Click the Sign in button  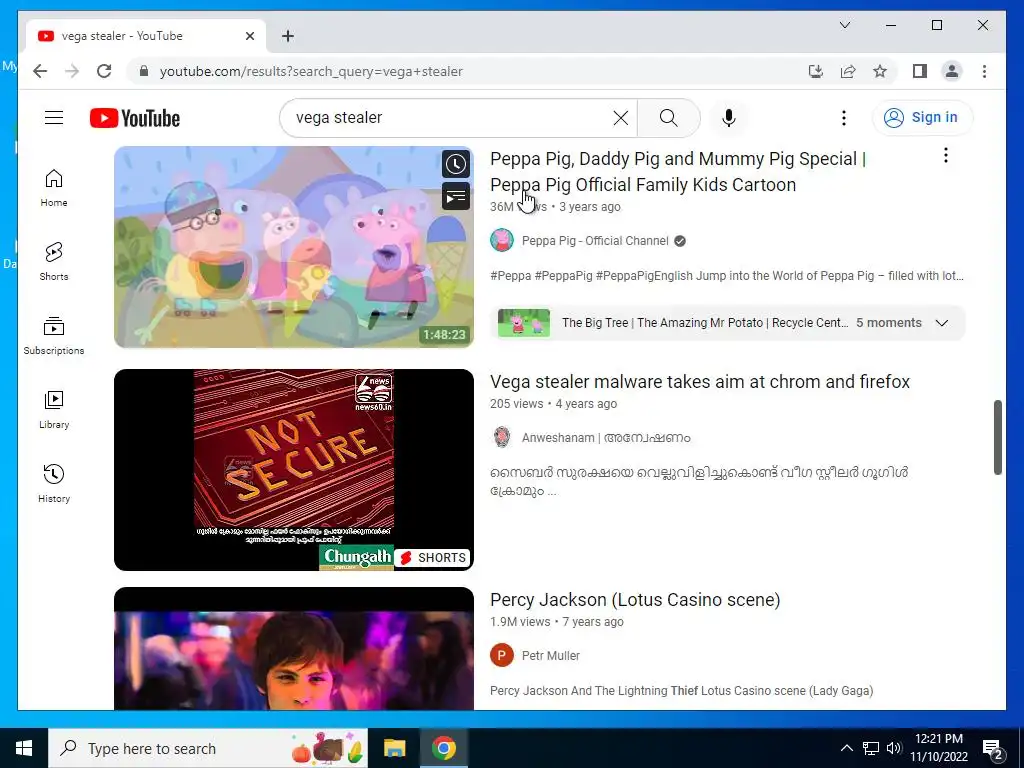922,118
